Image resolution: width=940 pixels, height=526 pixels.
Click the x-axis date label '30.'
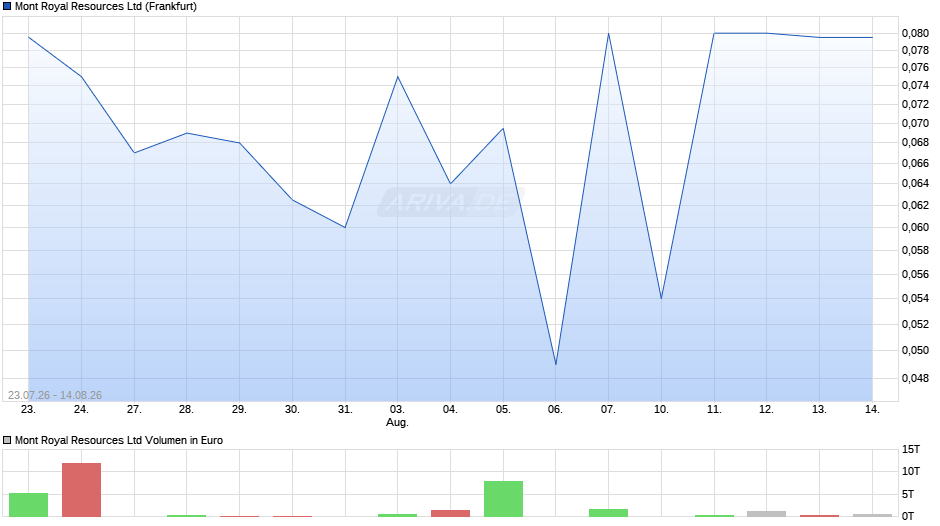point(292,410)
